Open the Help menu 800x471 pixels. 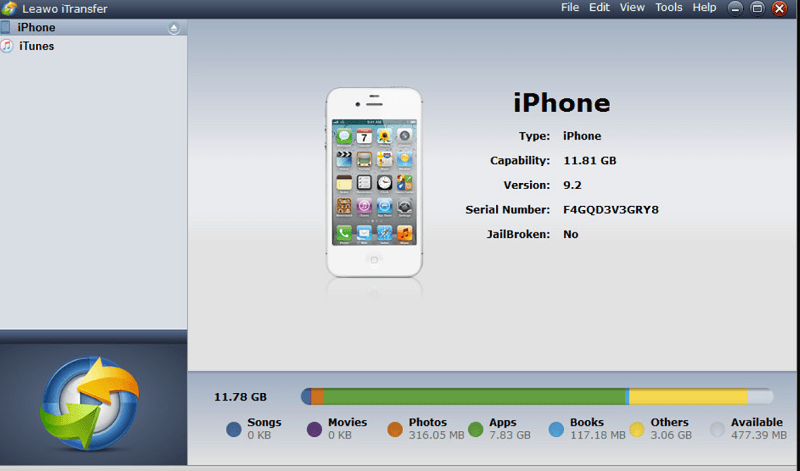[x=704, y=8]
